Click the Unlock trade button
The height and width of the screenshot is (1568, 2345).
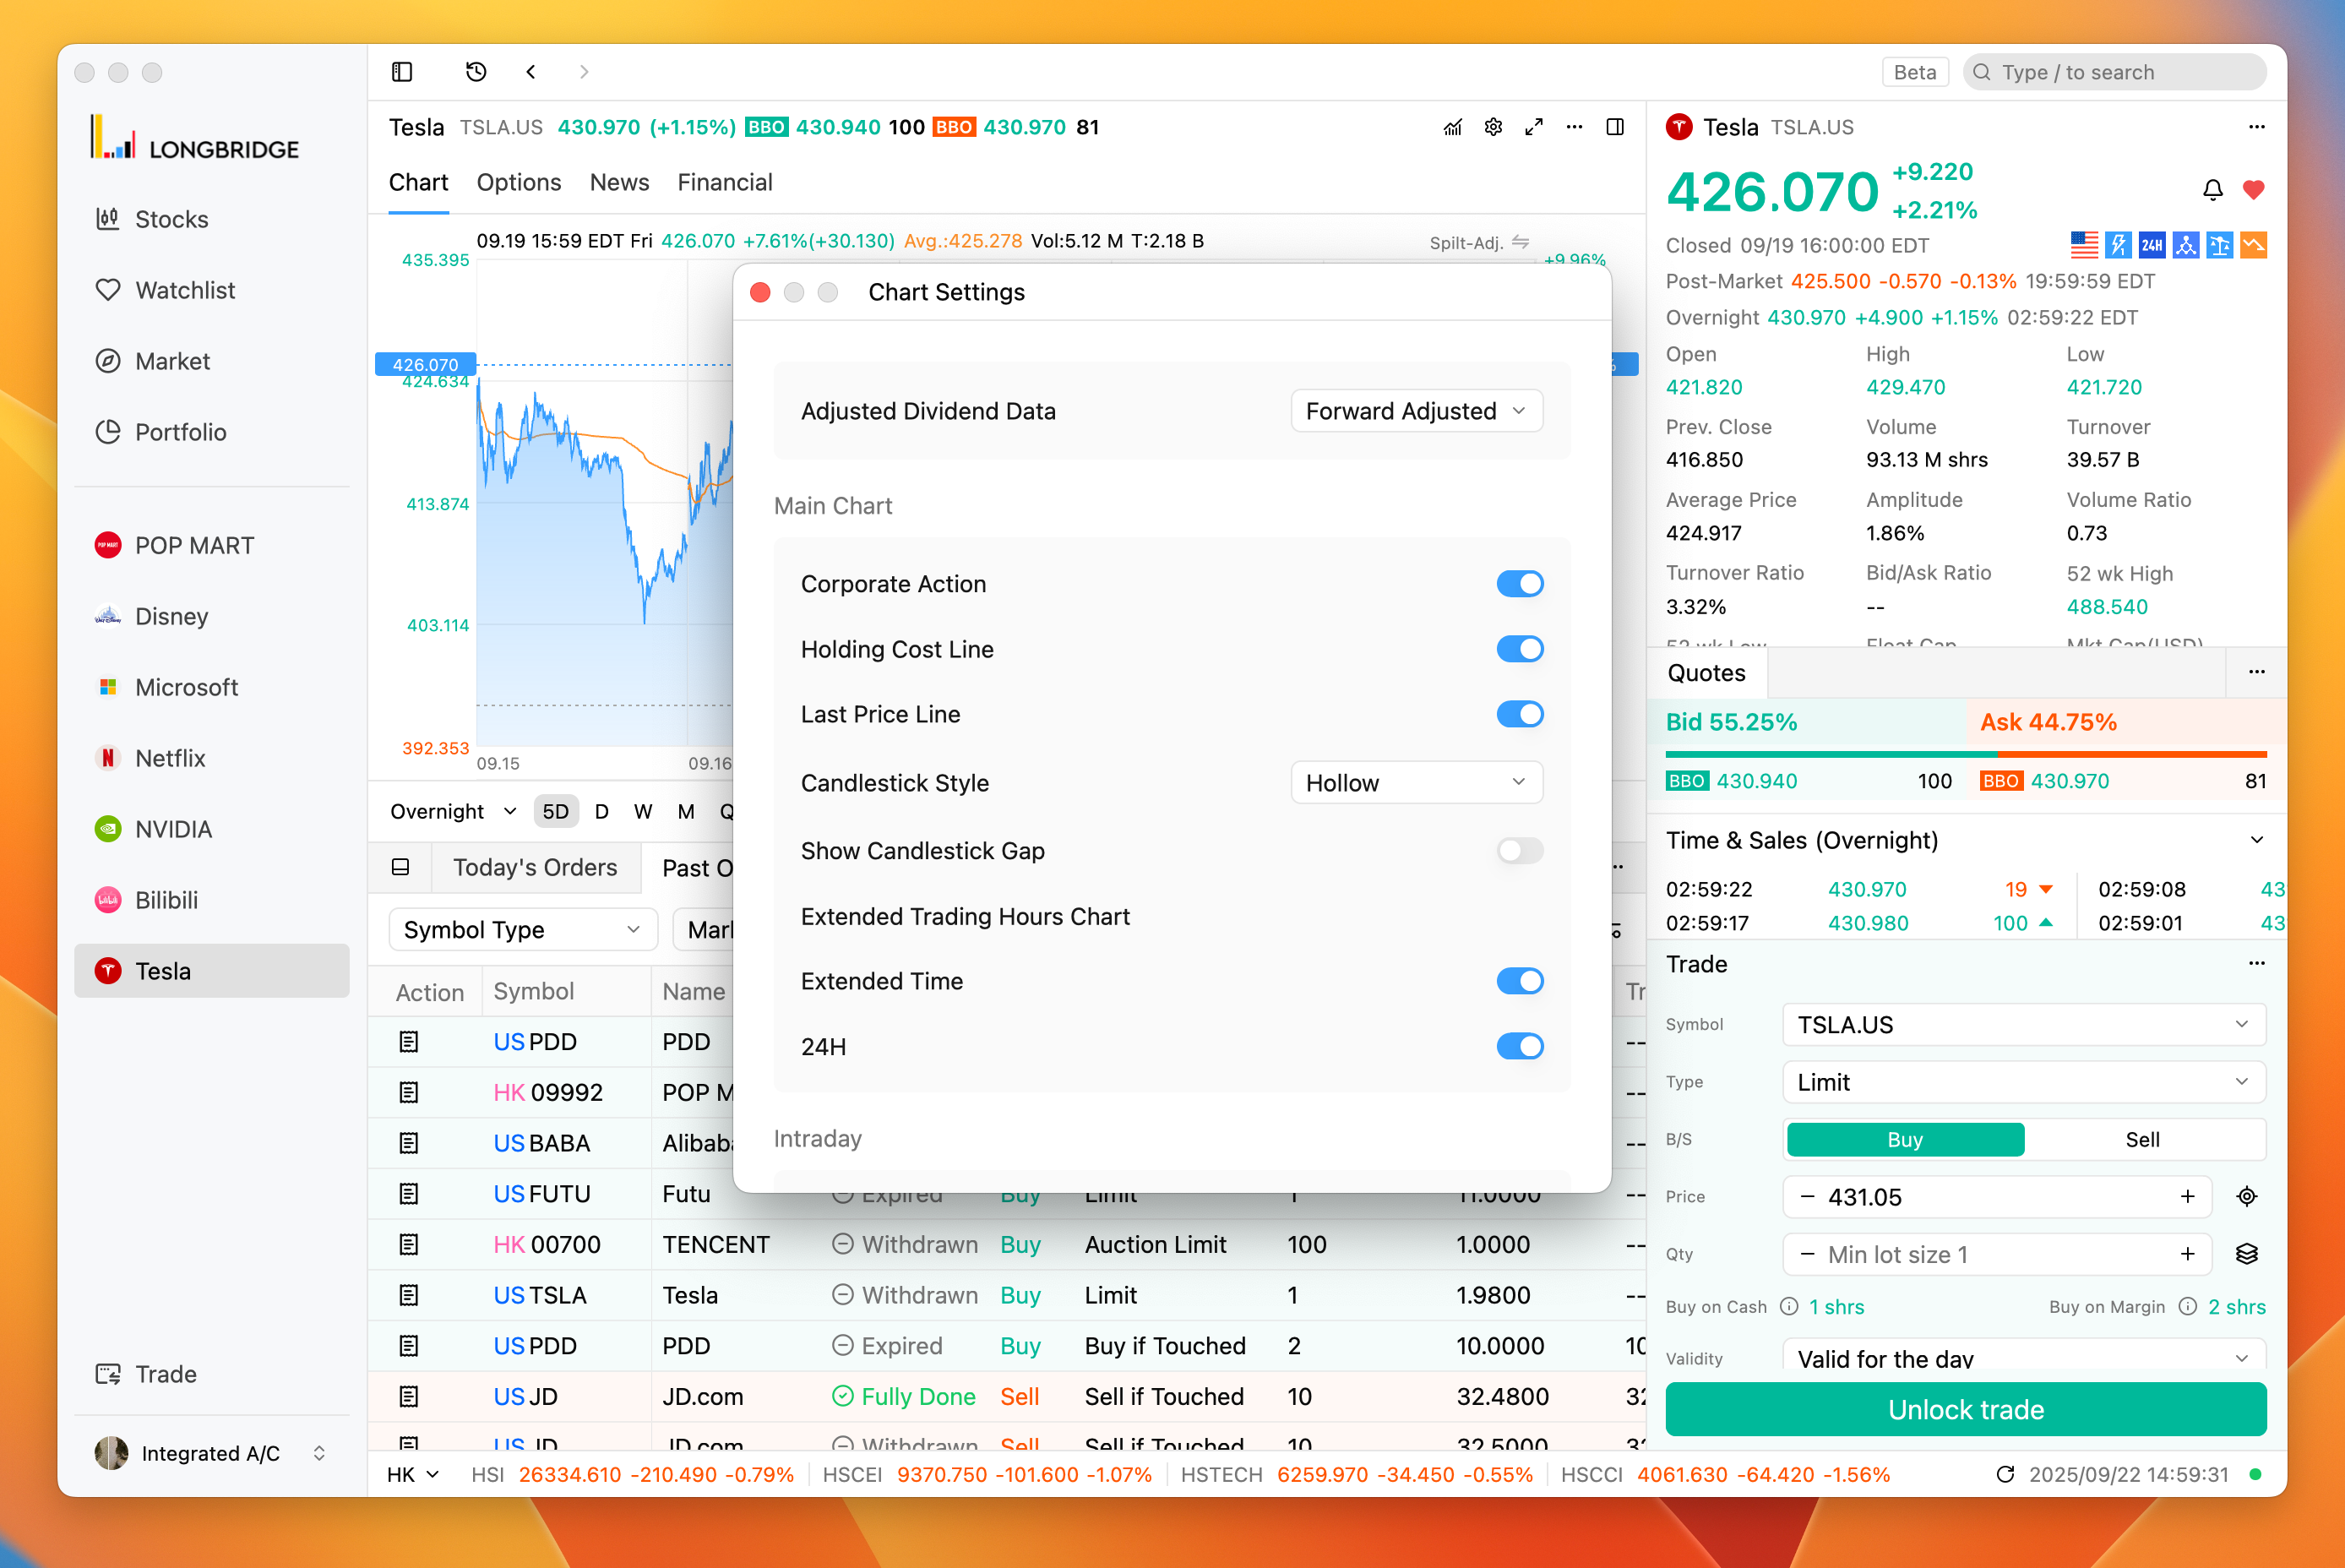[x=1965, y=1409]
